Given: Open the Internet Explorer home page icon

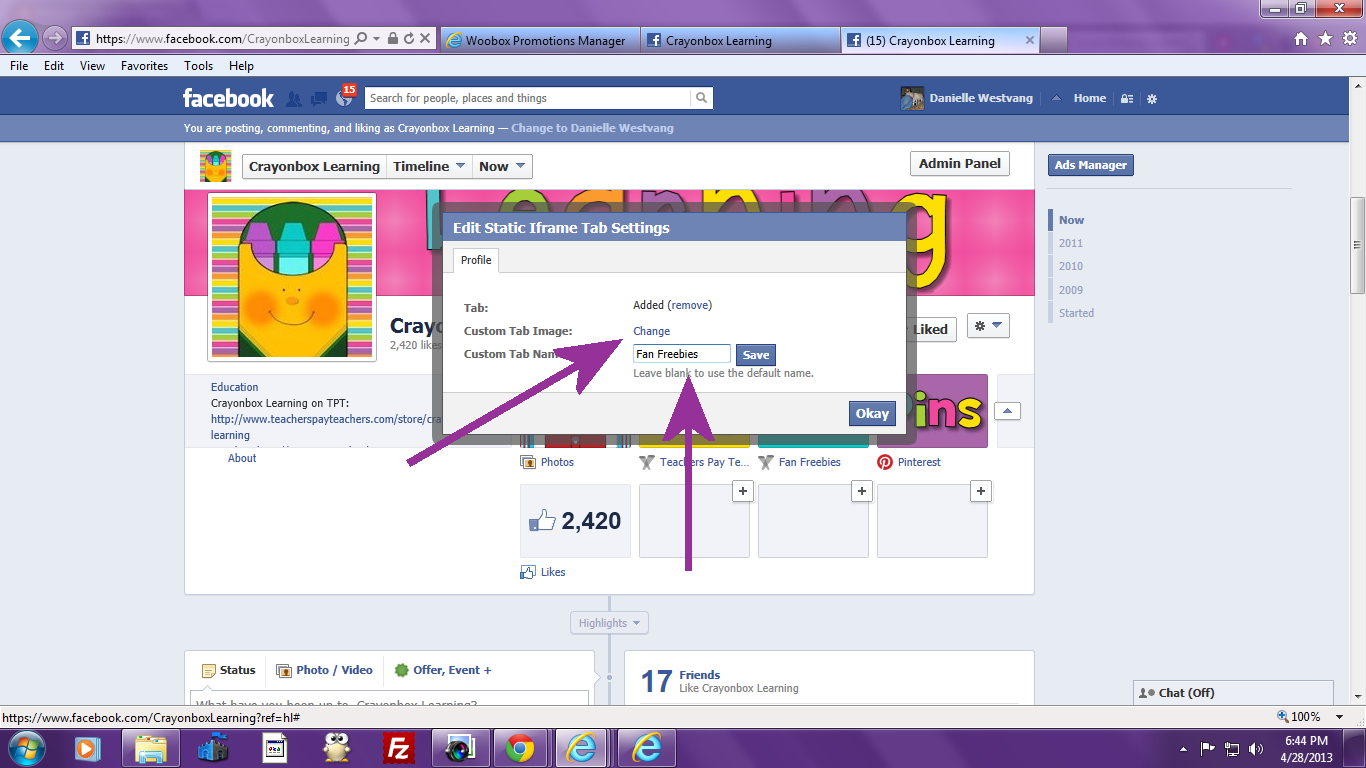Looking at the screenshot, I should pos(1301,39).
